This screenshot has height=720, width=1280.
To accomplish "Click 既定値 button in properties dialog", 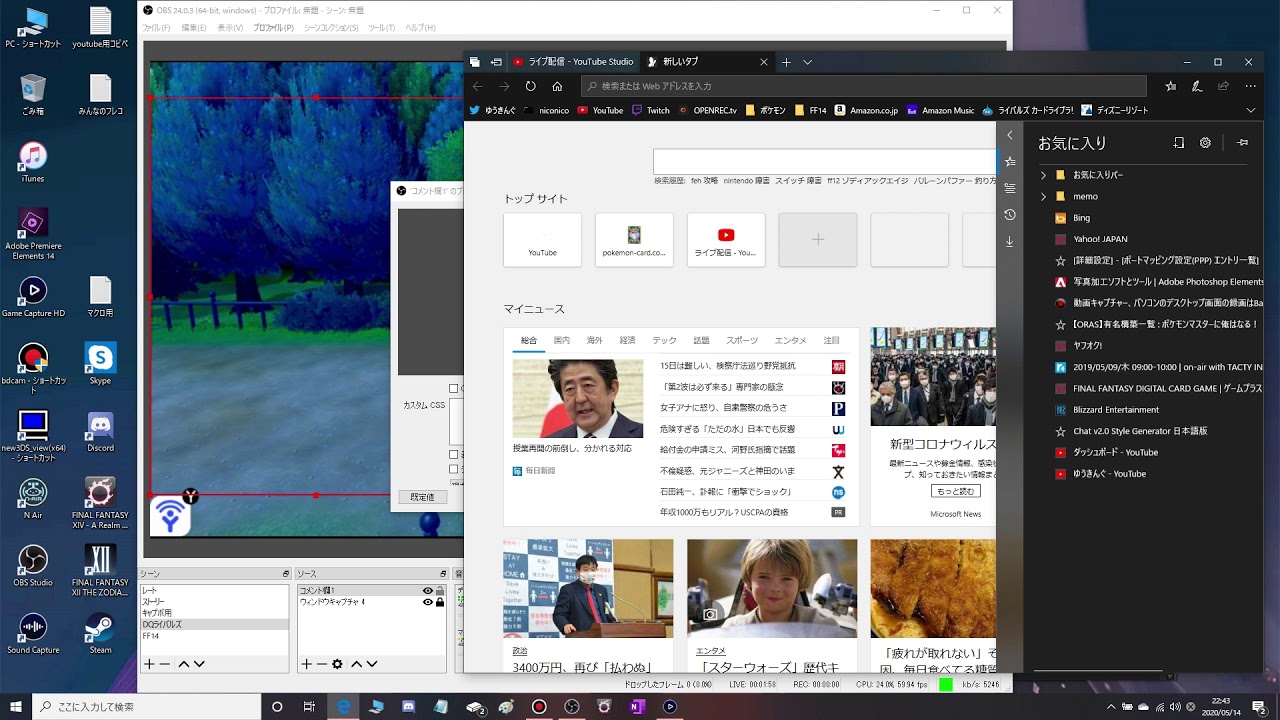I will 423,497.
